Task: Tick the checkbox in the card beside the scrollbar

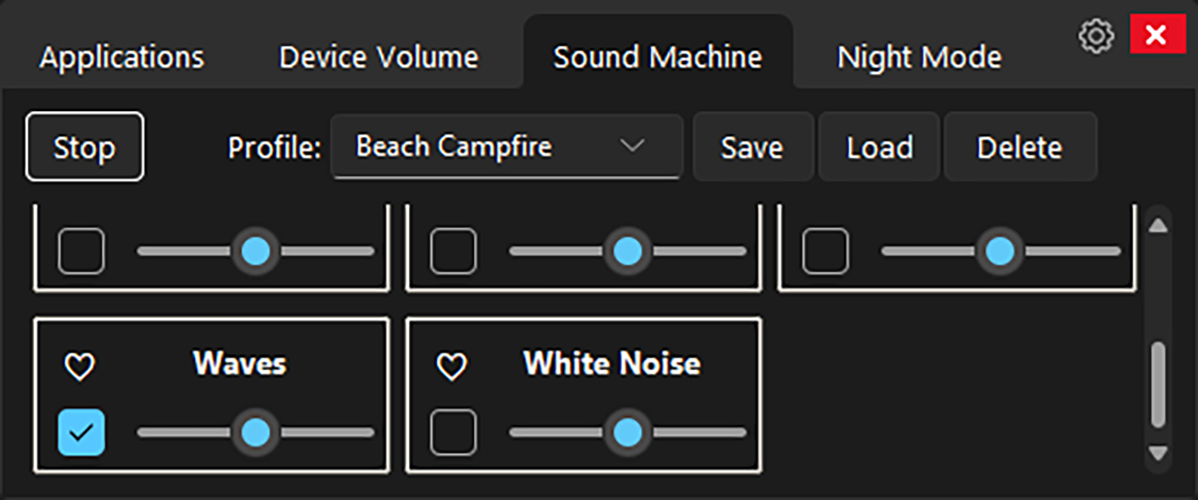Action: click(x=825, y=251)
